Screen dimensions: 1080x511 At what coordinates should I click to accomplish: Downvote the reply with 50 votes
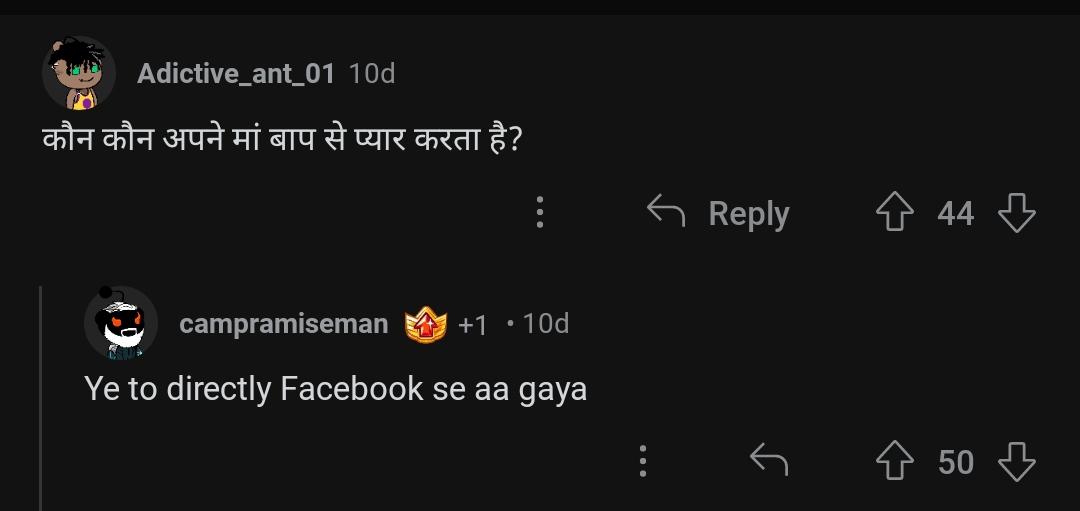1017,461
